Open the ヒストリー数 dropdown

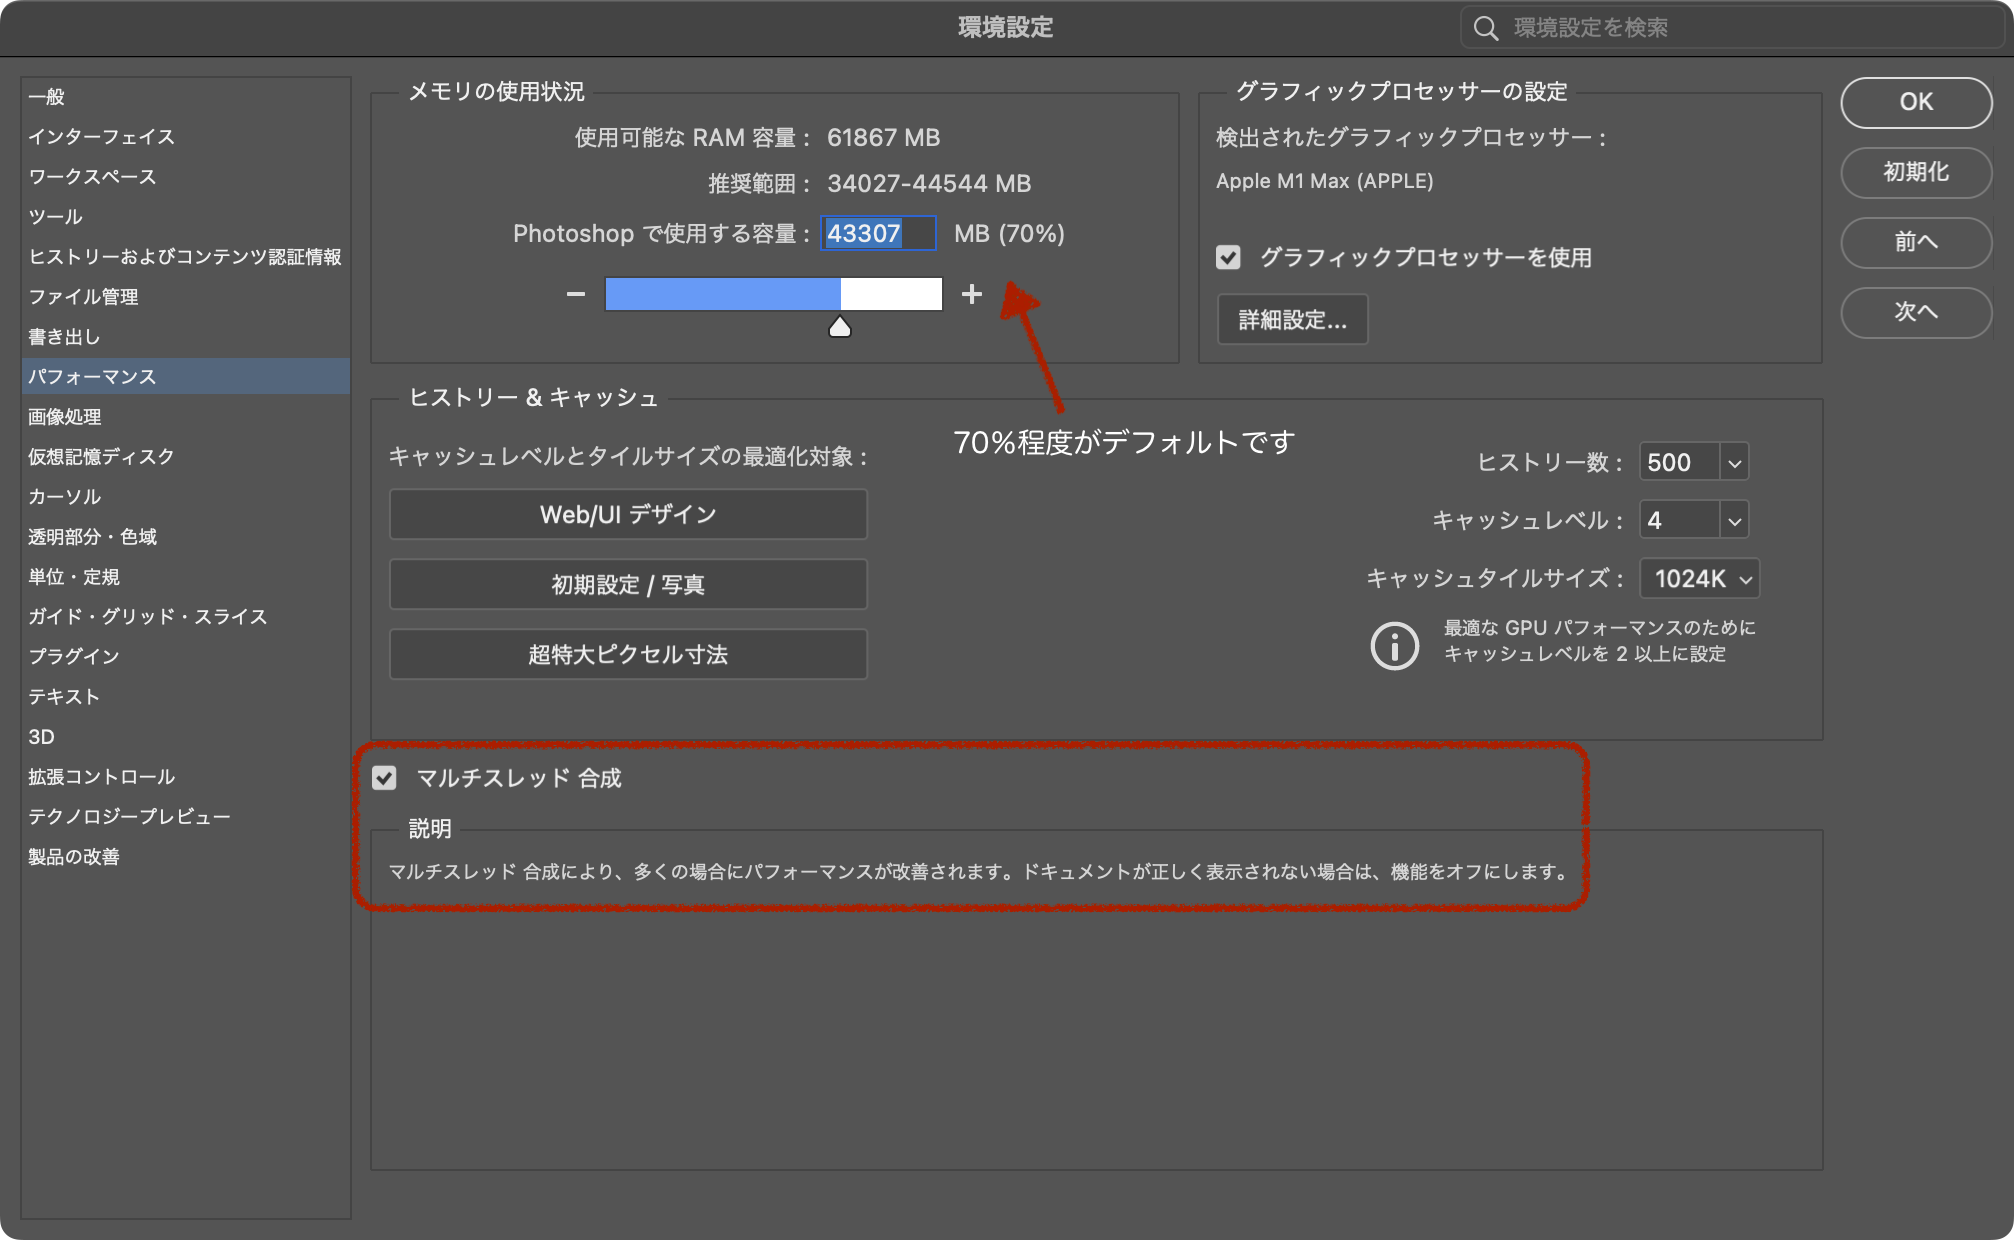click(1734, 461)
